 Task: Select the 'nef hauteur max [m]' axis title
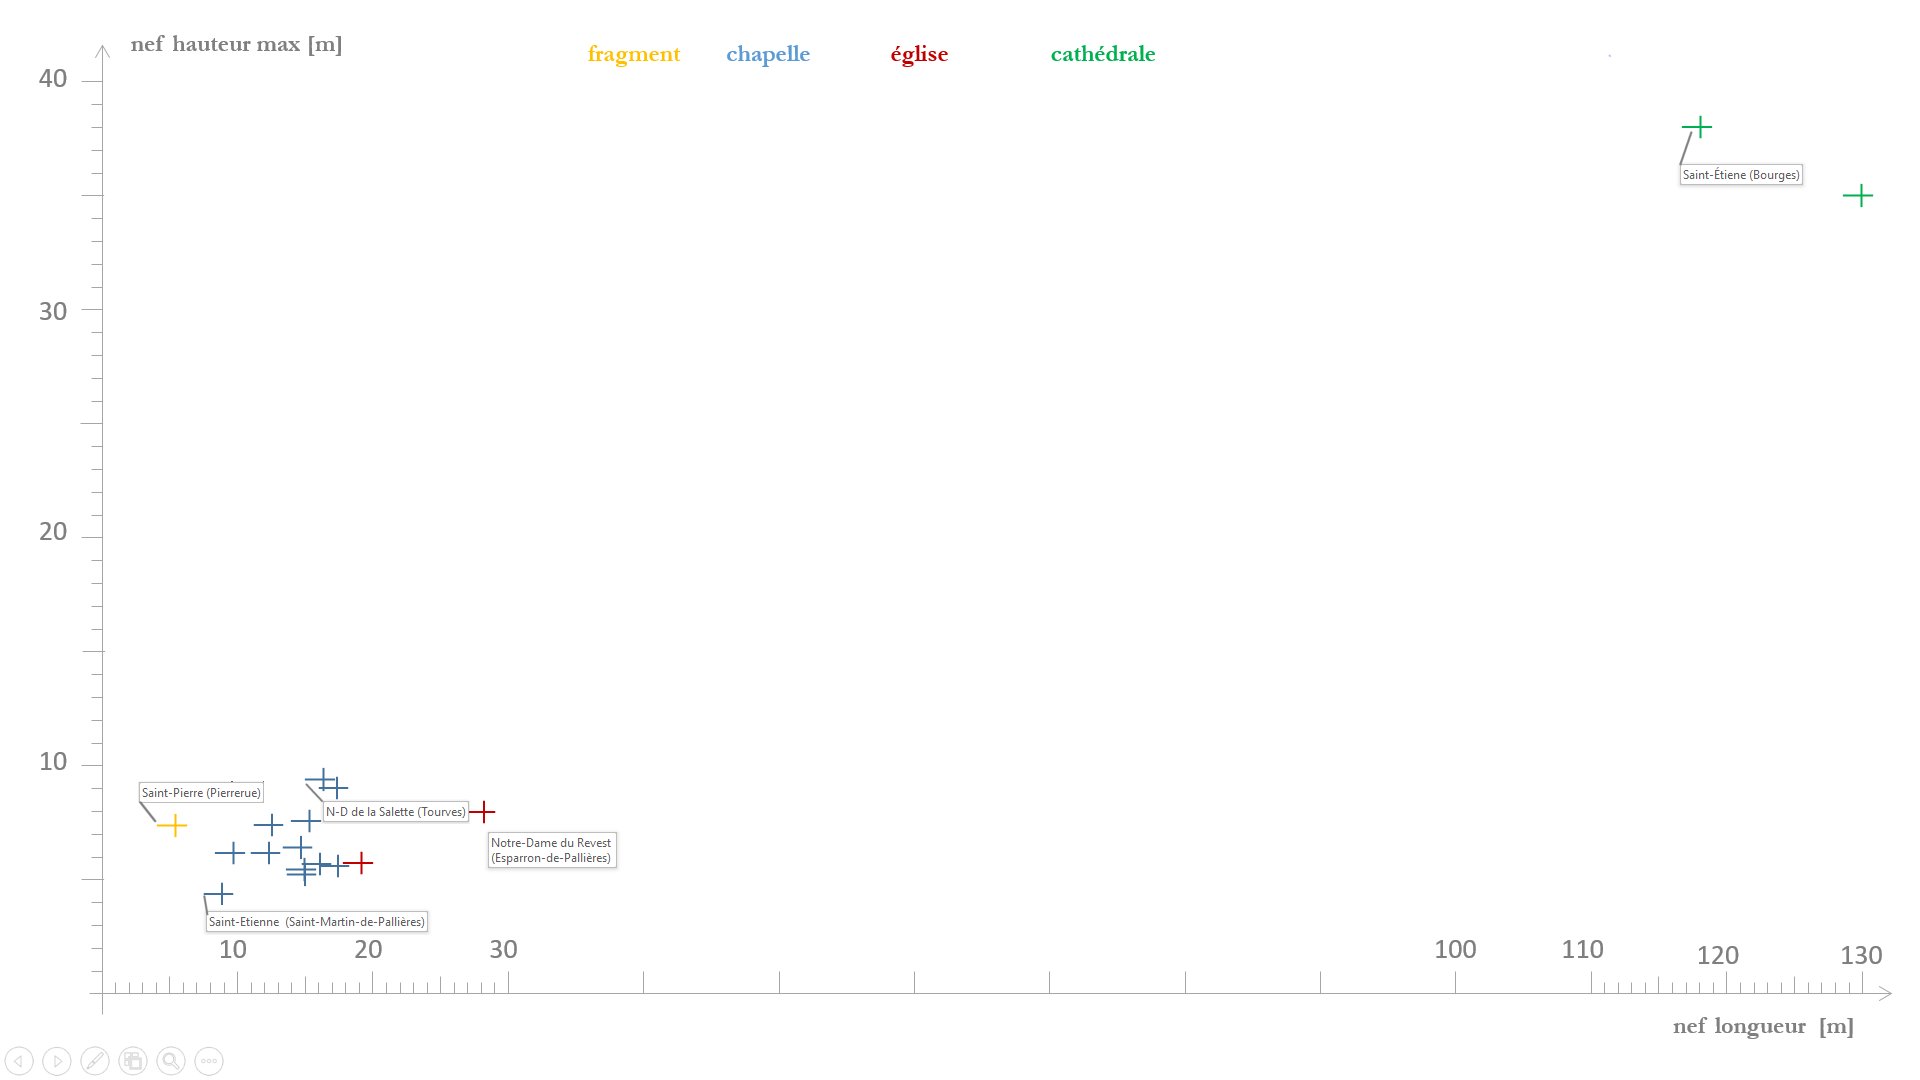[x=236, y=45]
